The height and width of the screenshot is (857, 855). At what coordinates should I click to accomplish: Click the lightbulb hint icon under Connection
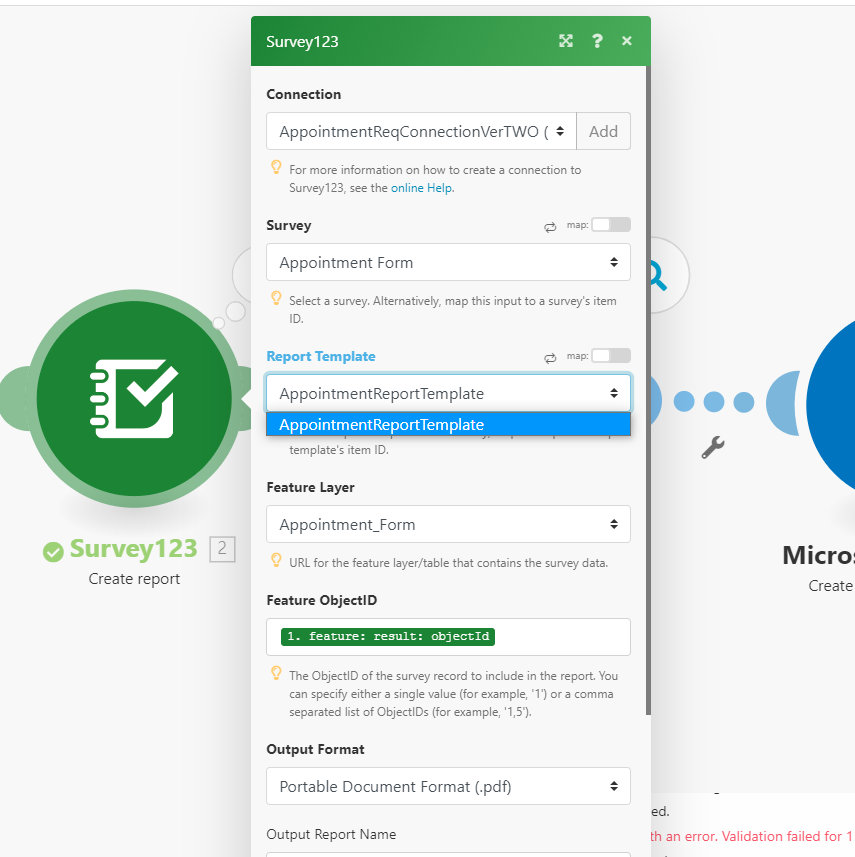277,167
